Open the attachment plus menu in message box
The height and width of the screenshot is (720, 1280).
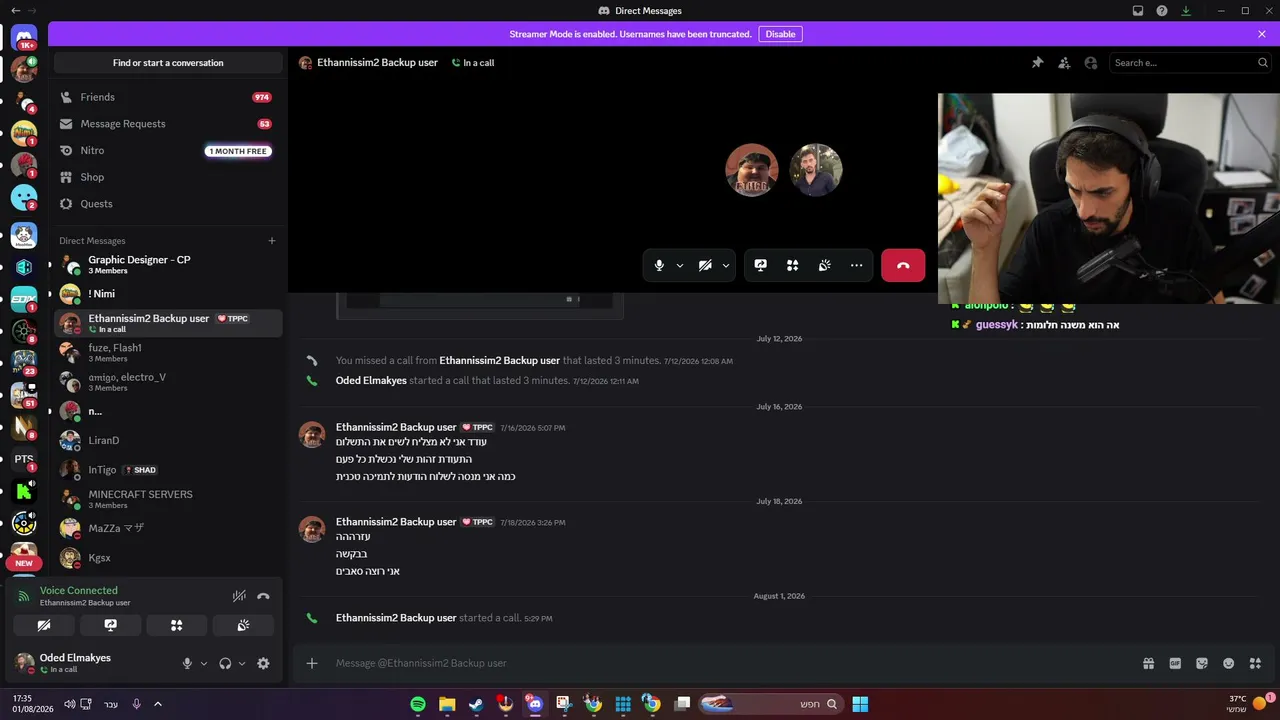click(312, 663)
